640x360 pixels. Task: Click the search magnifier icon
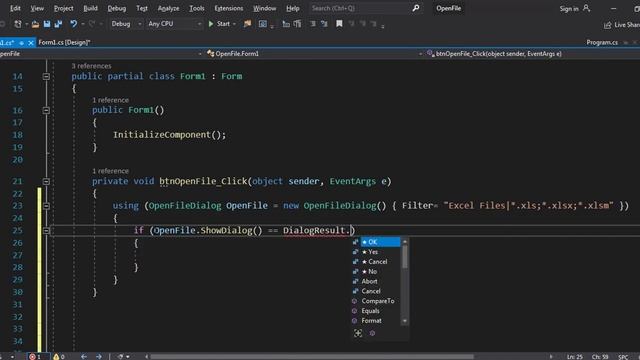416,8
